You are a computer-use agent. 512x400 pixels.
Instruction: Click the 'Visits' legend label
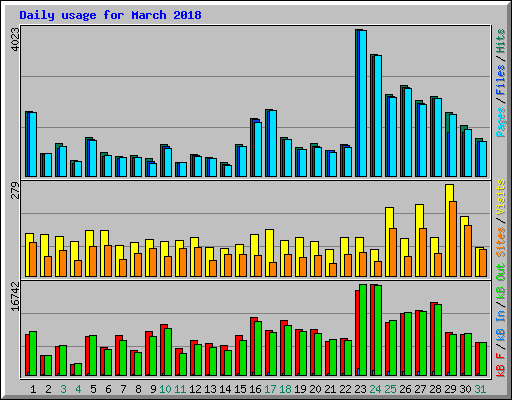coord(501,197)
